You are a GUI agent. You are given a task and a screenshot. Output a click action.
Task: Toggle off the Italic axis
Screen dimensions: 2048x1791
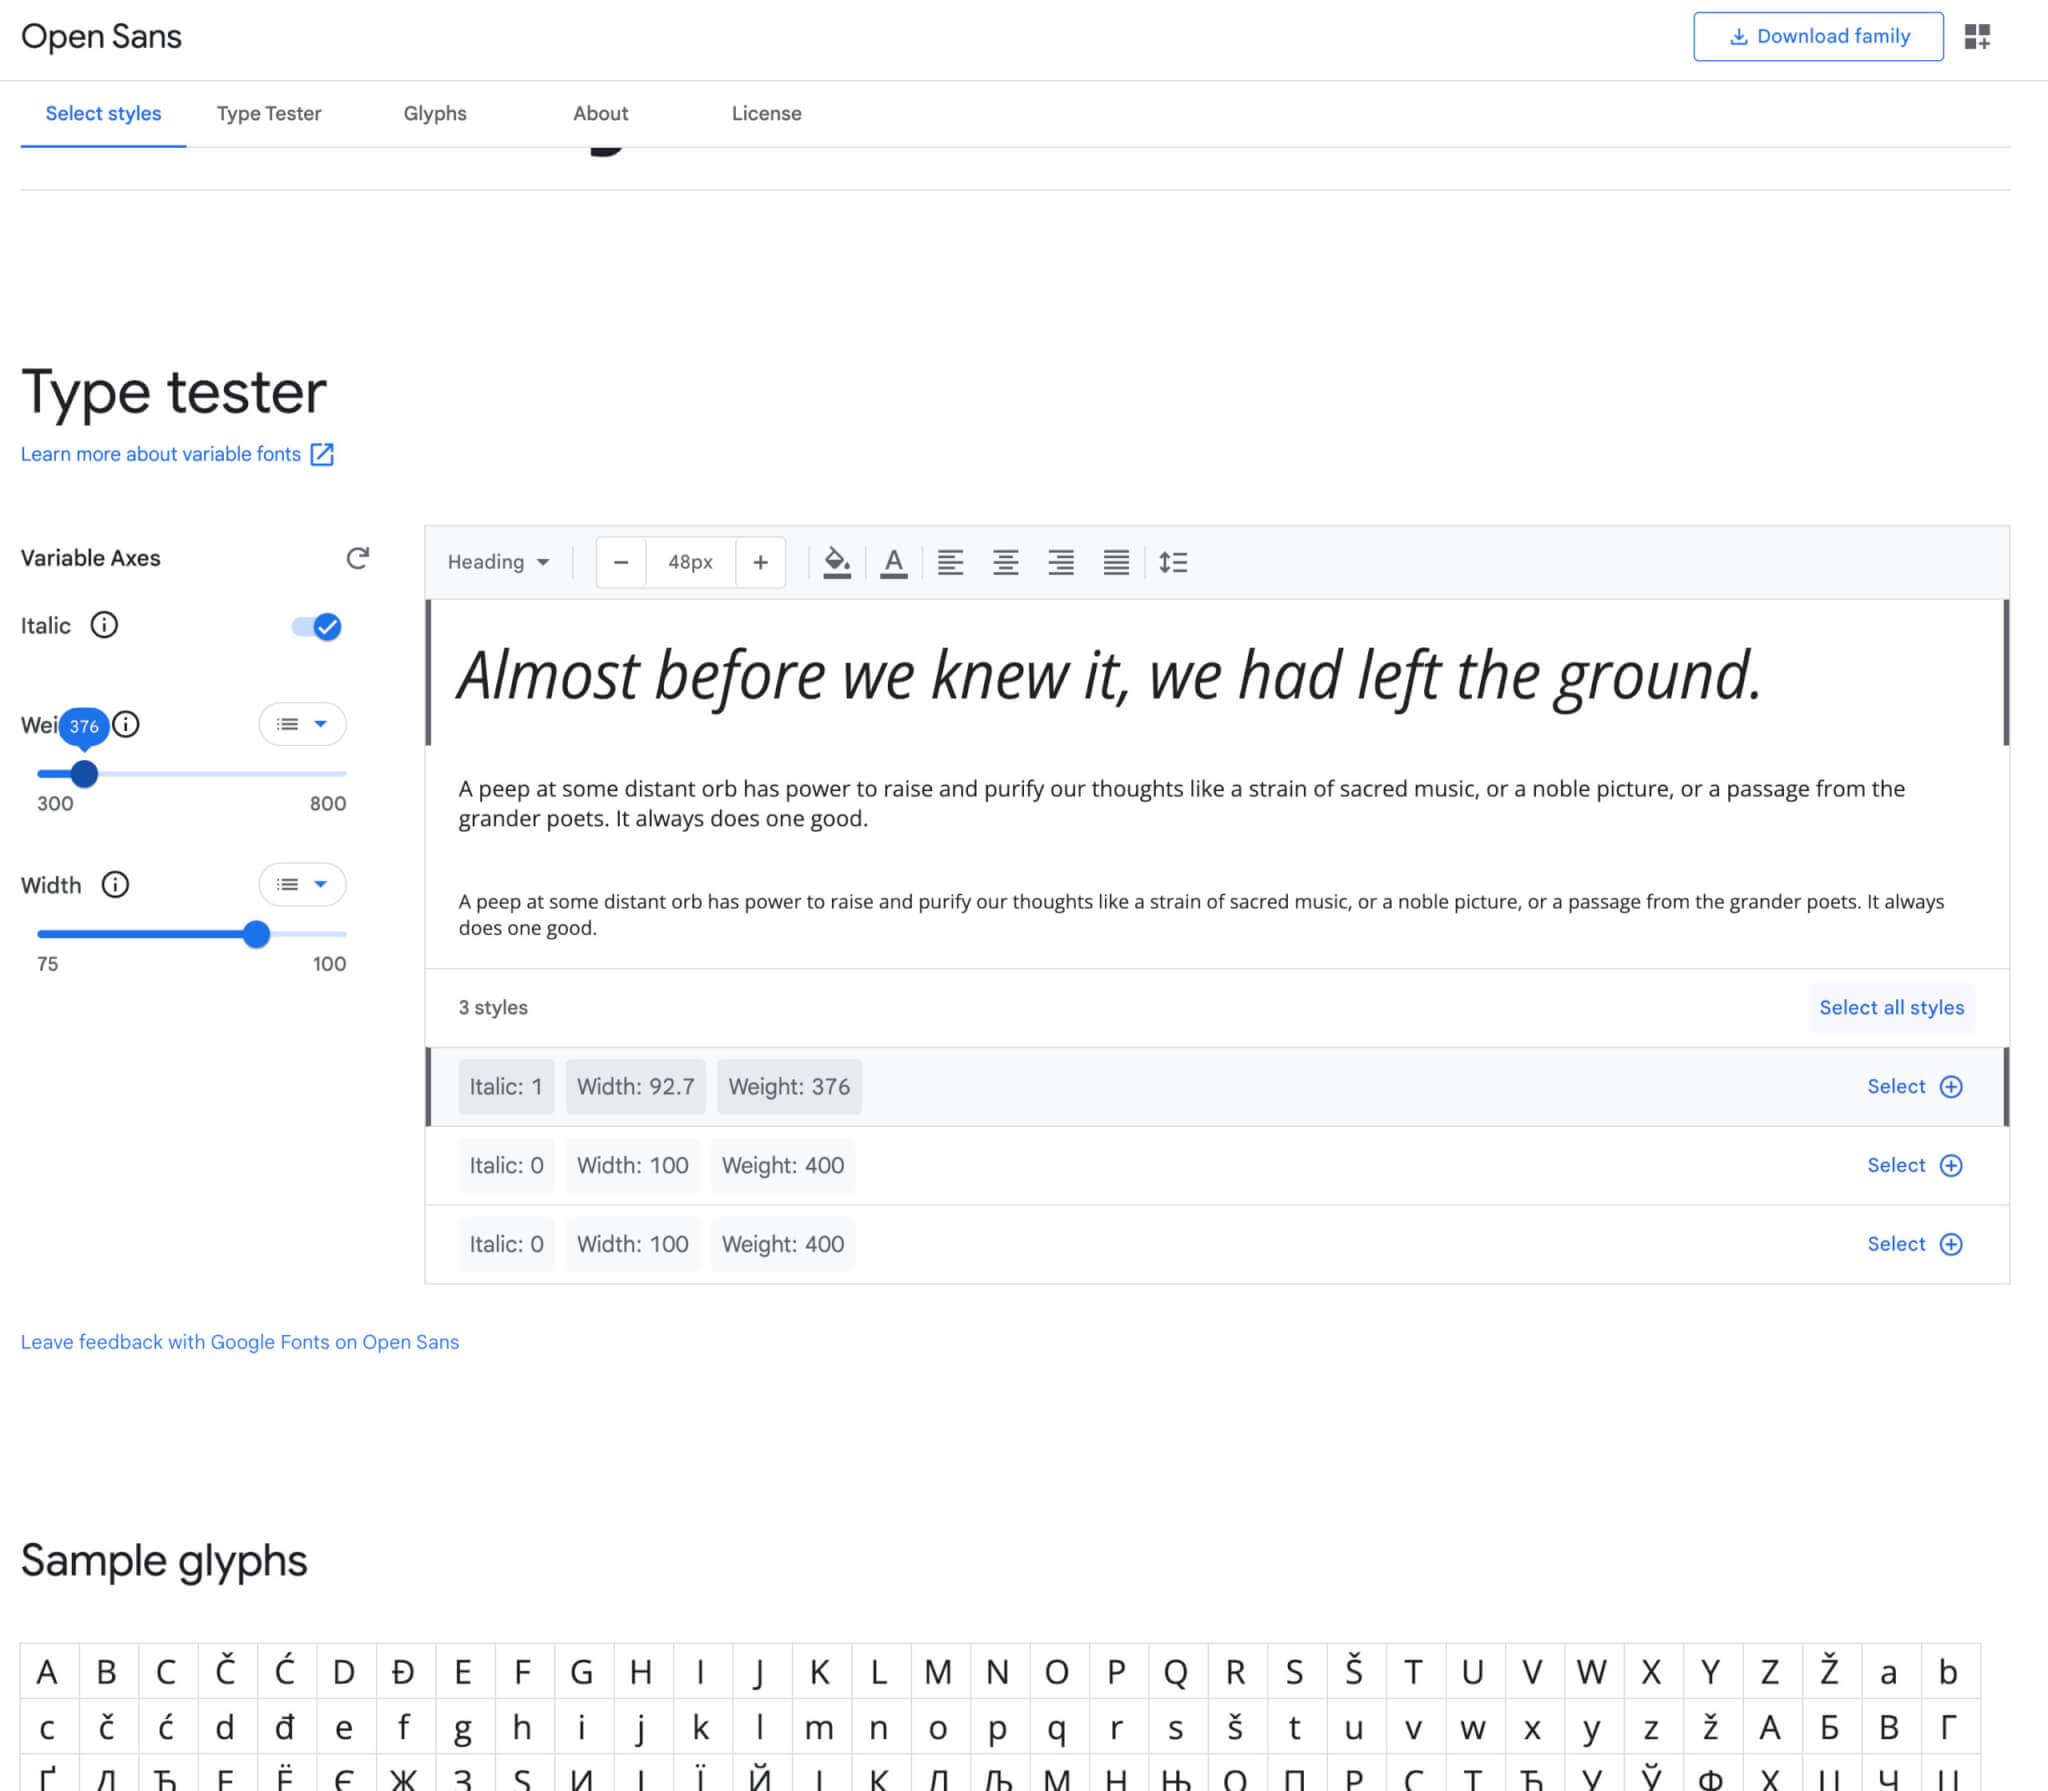pos(317,627)
